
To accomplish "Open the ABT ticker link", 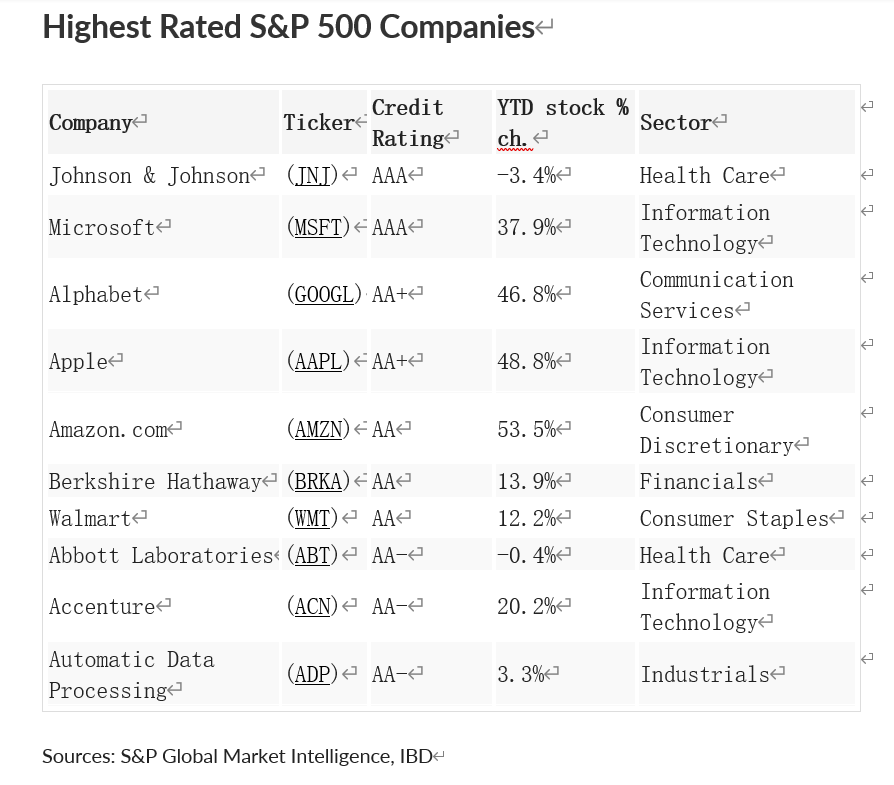I will [x=313, y=555].
